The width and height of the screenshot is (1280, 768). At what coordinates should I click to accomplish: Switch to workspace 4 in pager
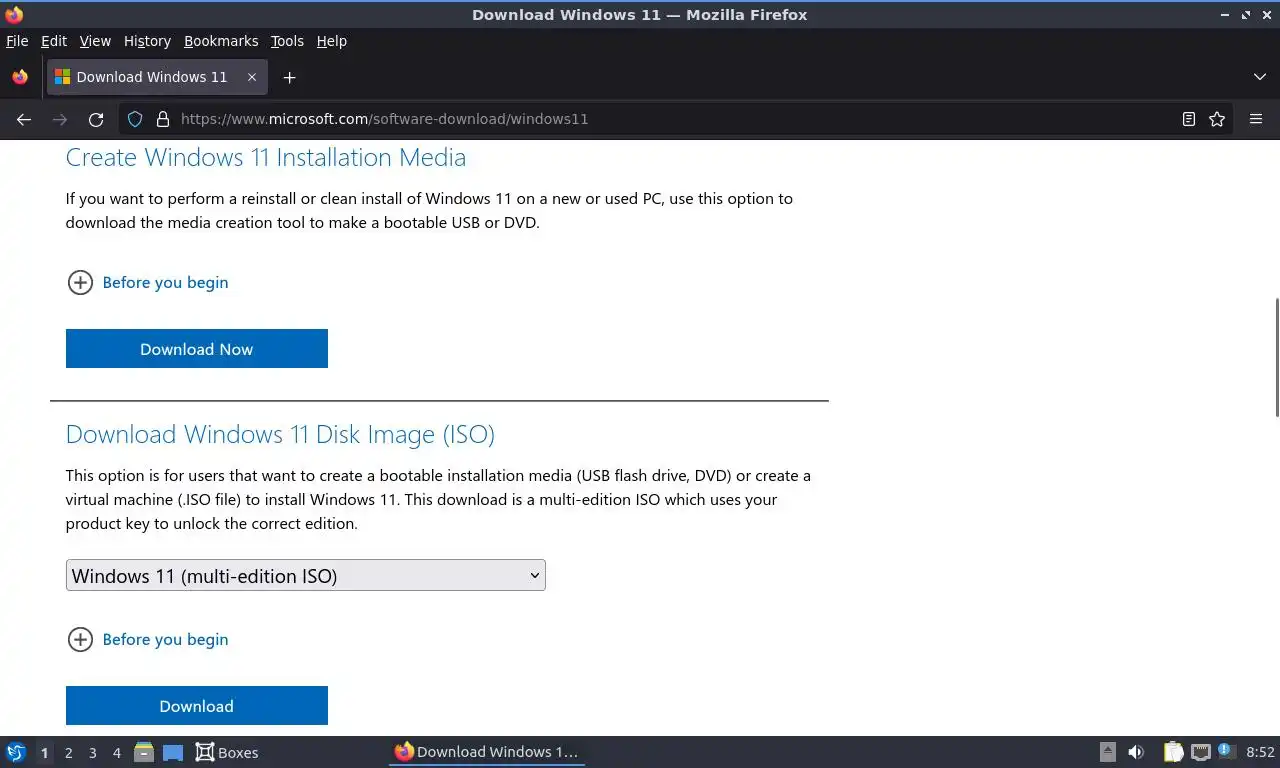coord(116,753)
